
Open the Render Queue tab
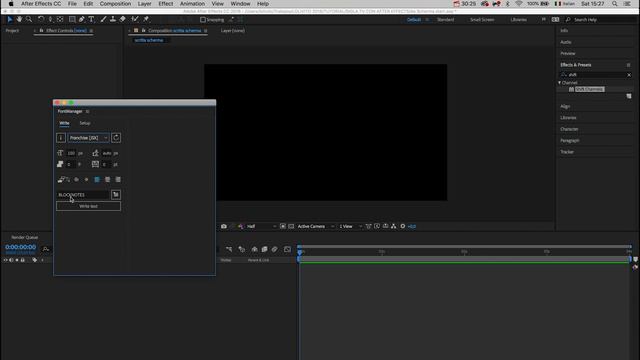[24, 237]
